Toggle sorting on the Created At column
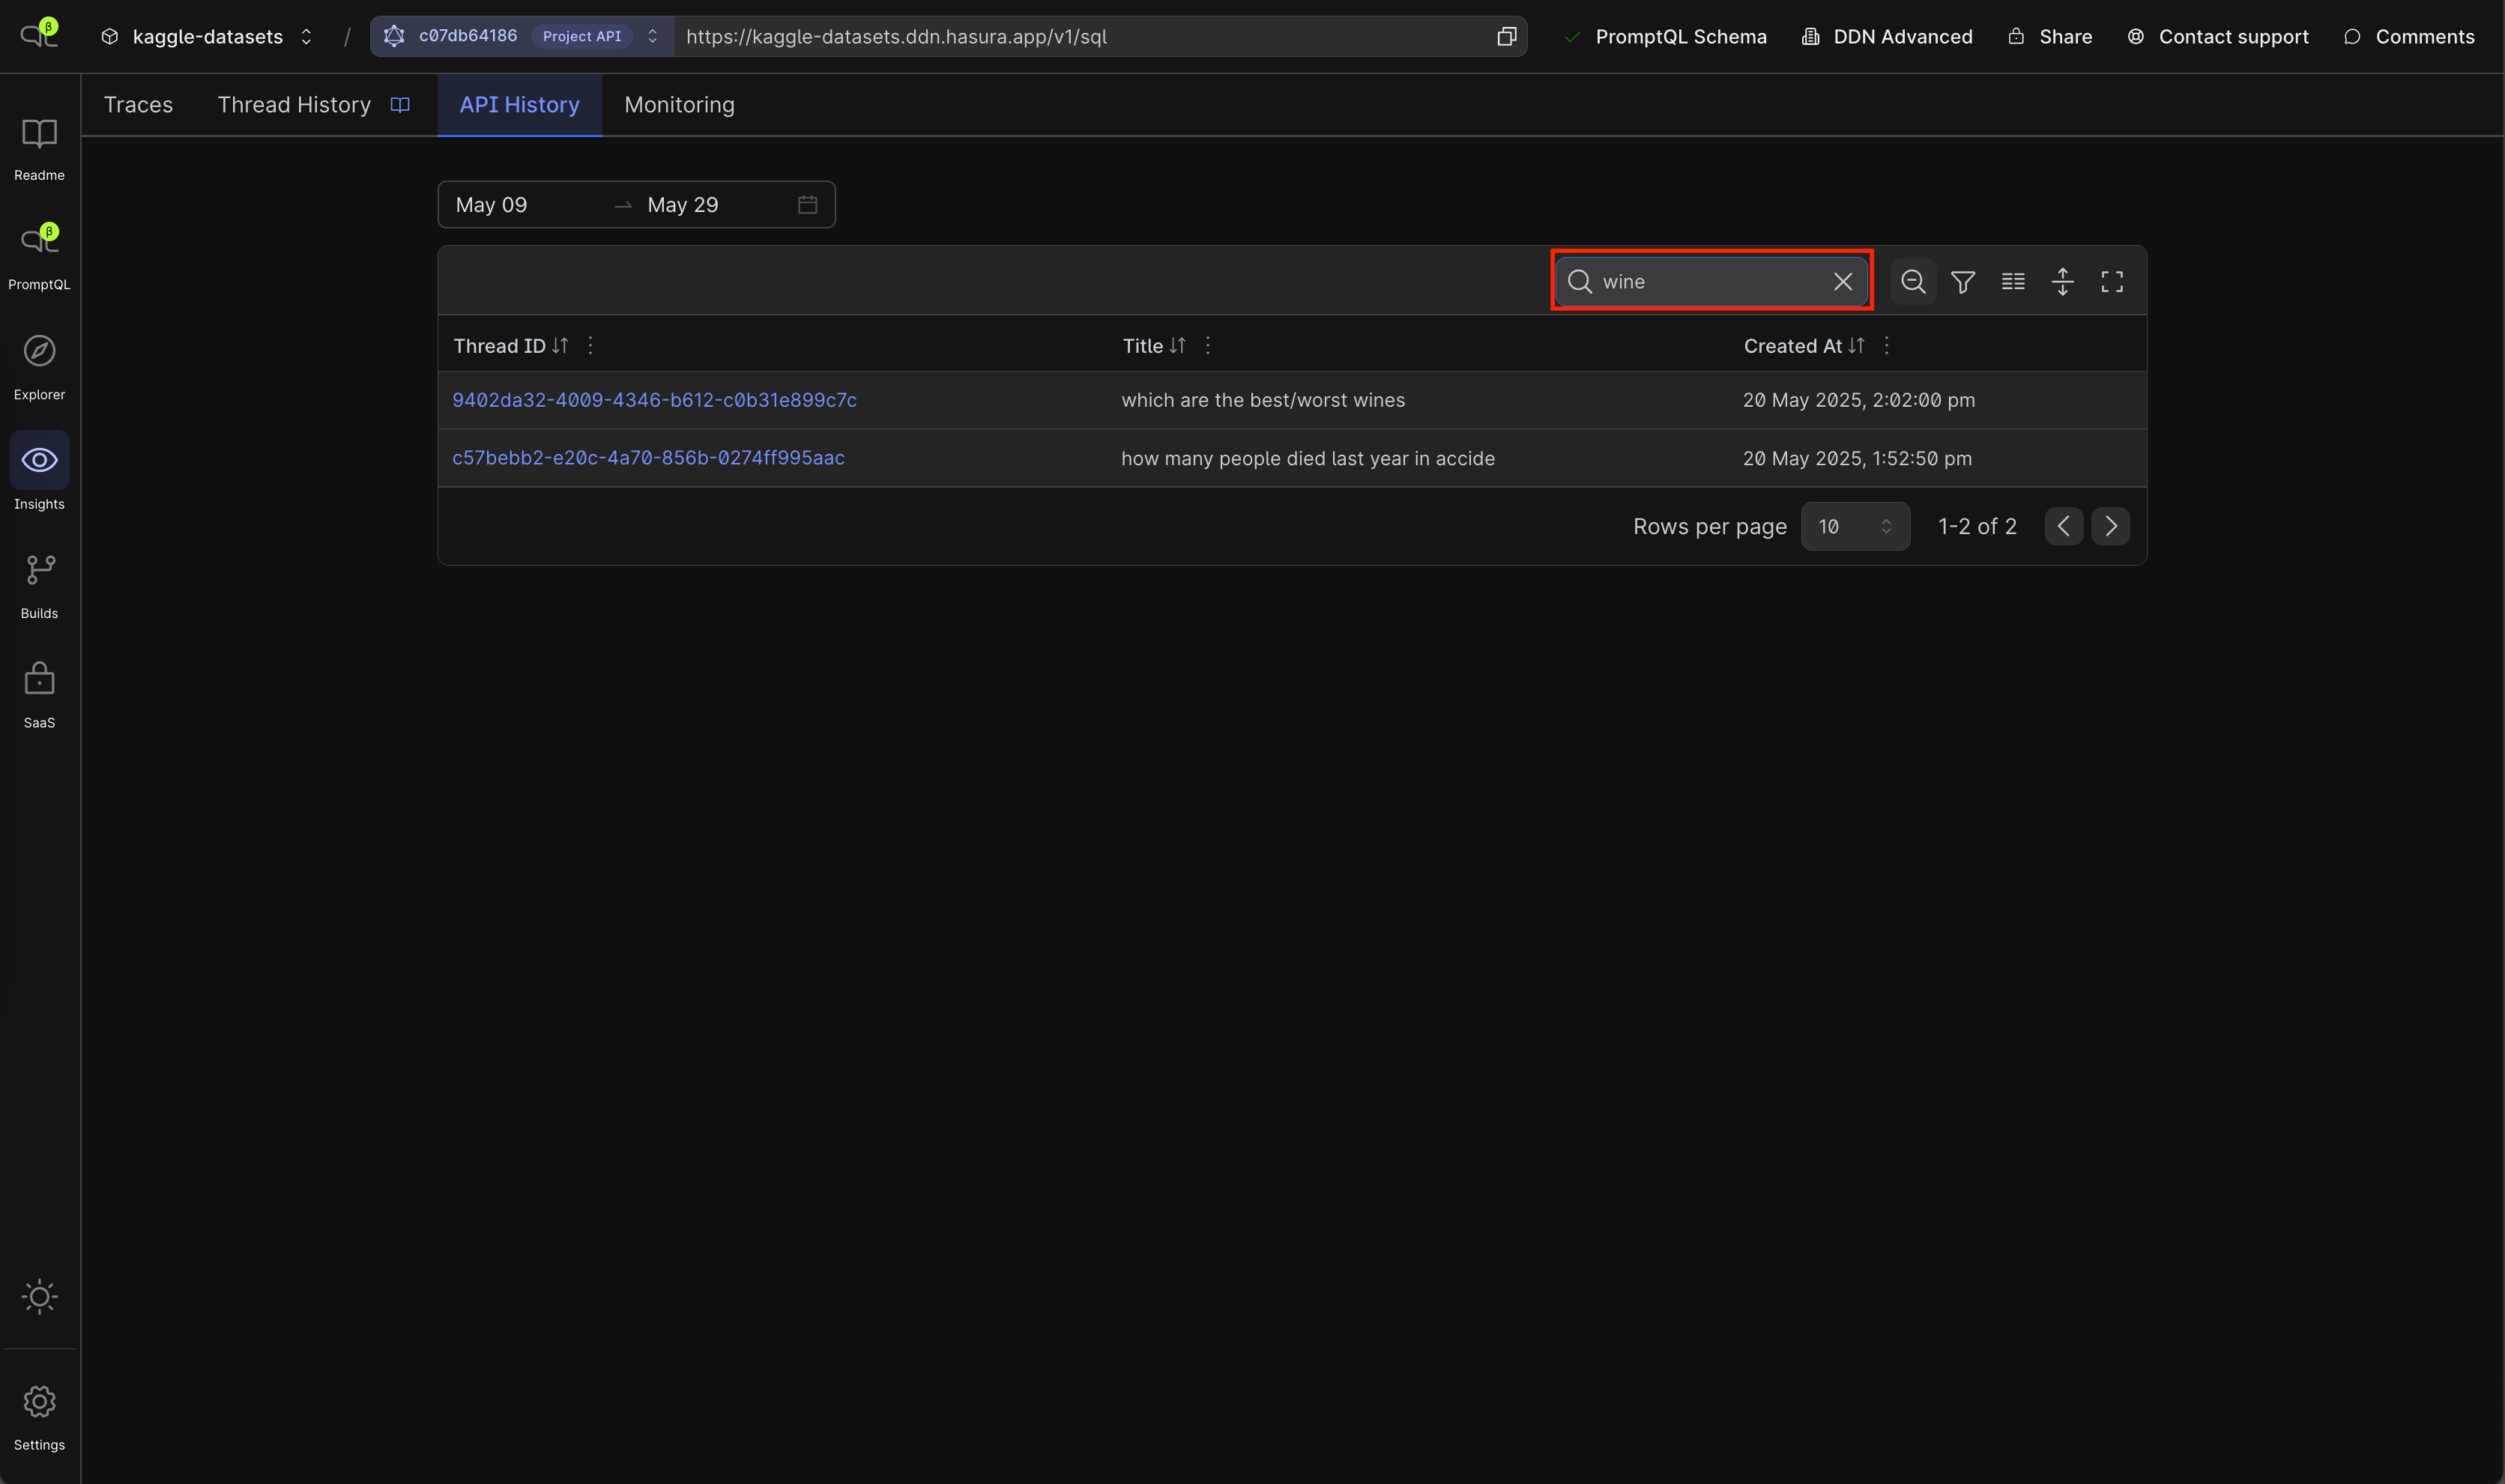2505x1484 pixels. click(1856, 345)
